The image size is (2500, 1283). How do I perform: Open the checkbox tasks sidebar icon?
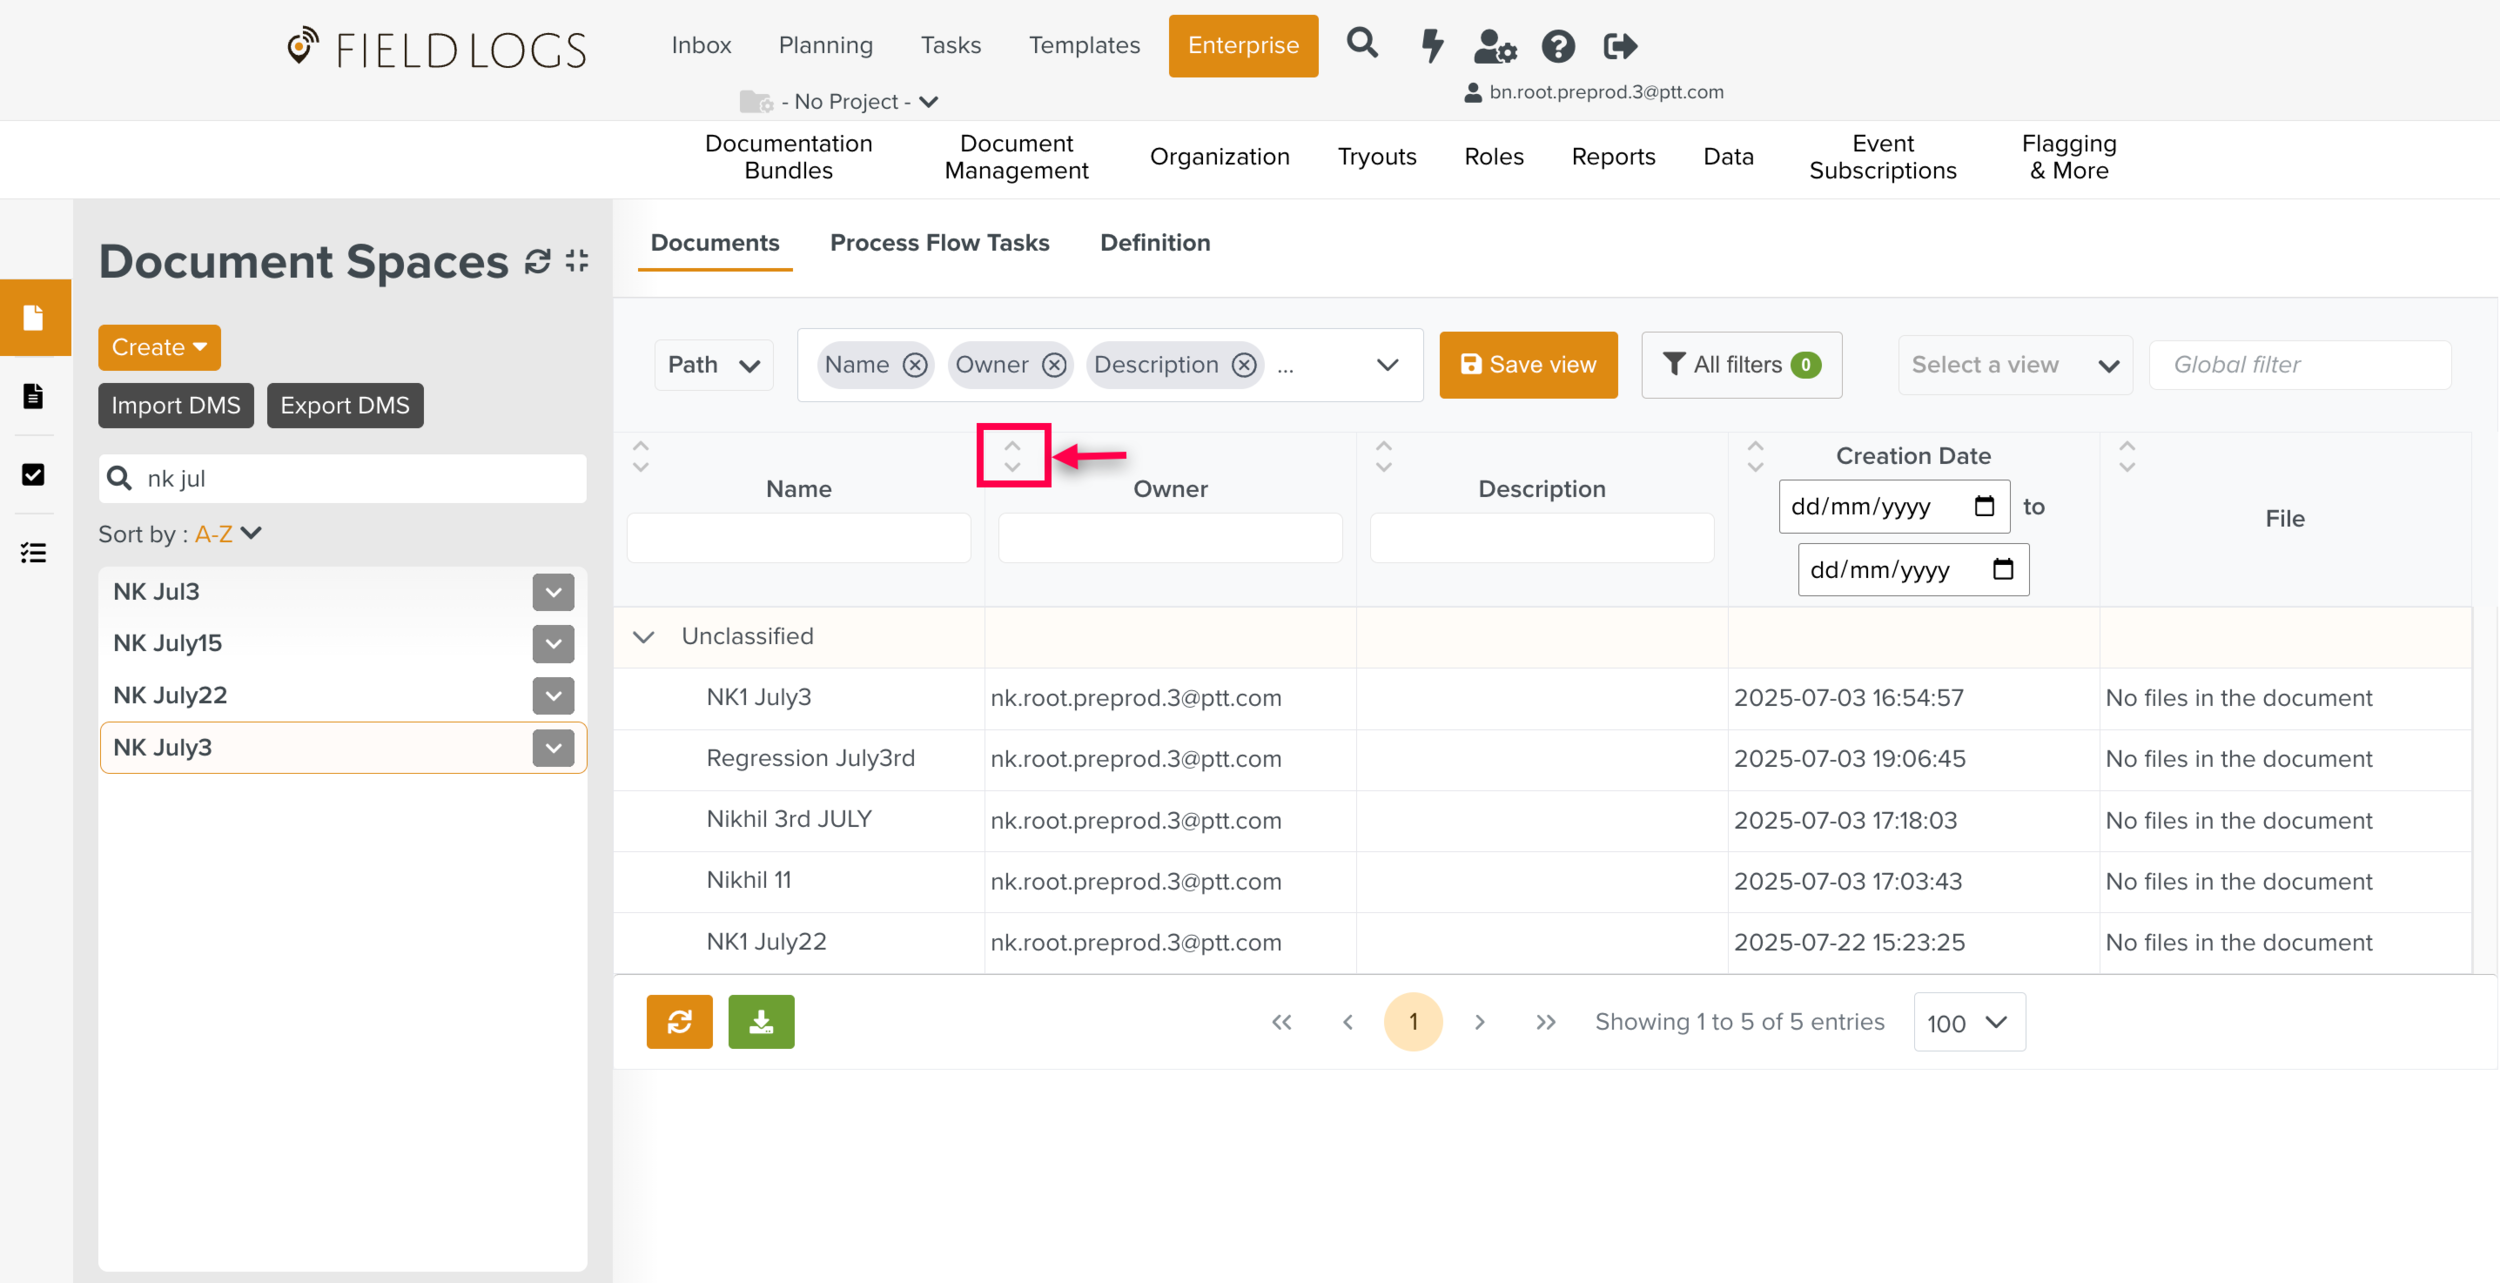[x=33, y=474]
